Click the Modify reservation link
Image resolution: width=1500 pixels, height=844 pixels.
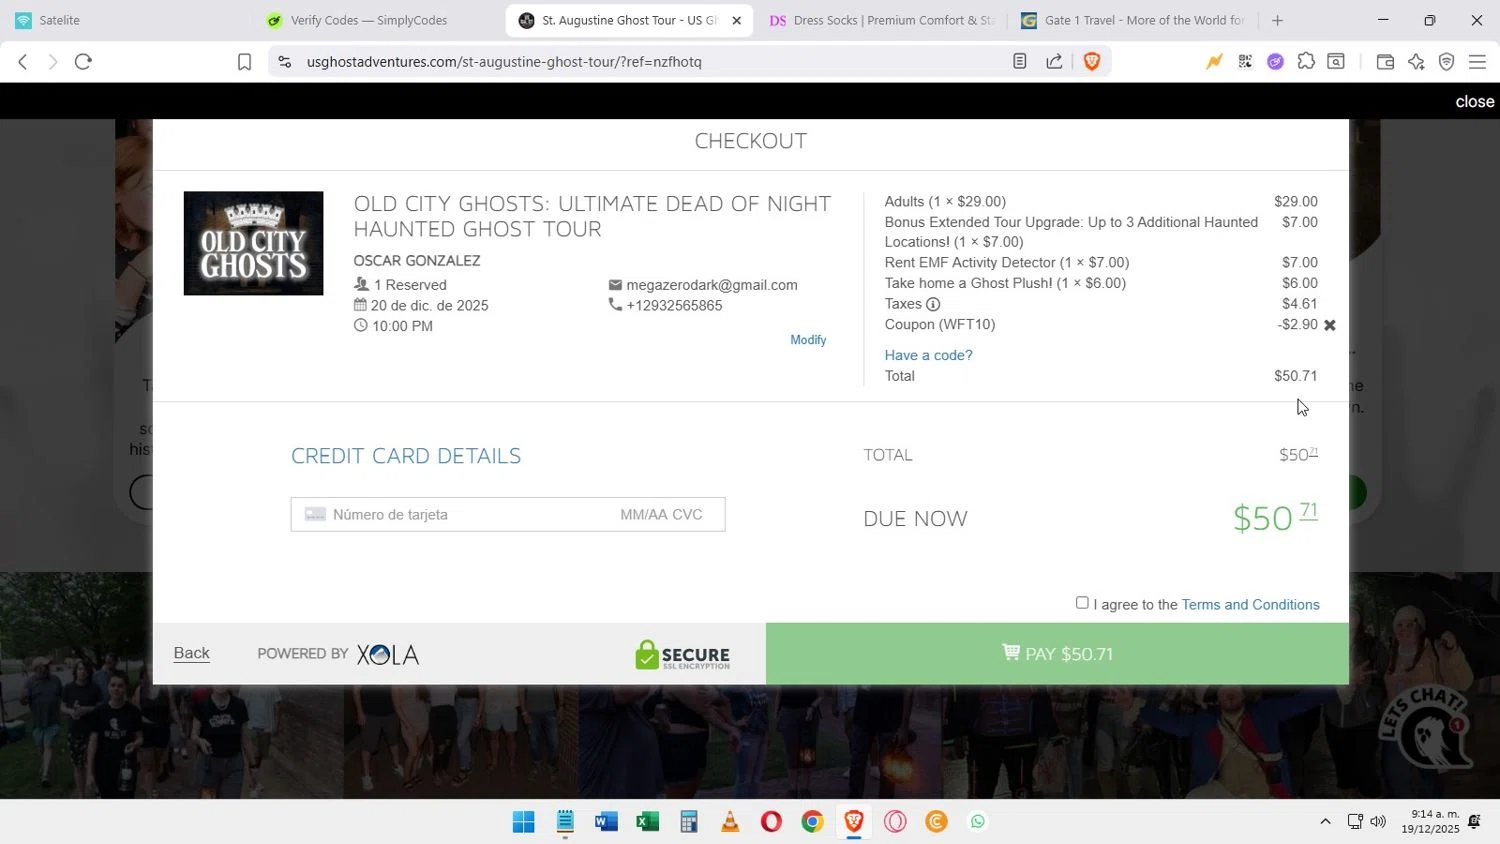pos(808,340)
